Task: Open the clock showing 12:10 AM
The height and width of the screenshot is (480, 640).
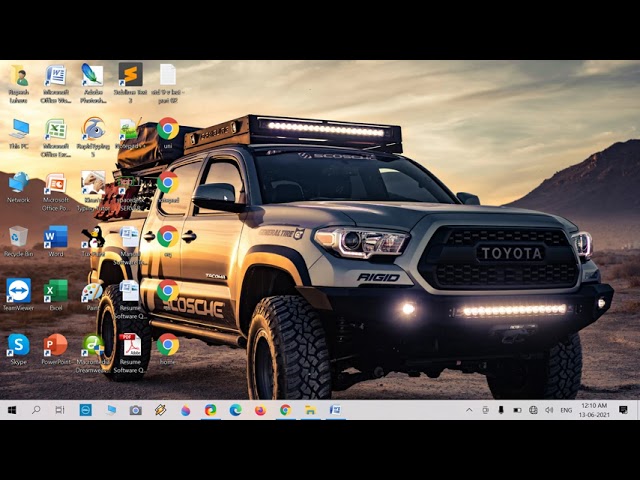Action: coord(594,410)
